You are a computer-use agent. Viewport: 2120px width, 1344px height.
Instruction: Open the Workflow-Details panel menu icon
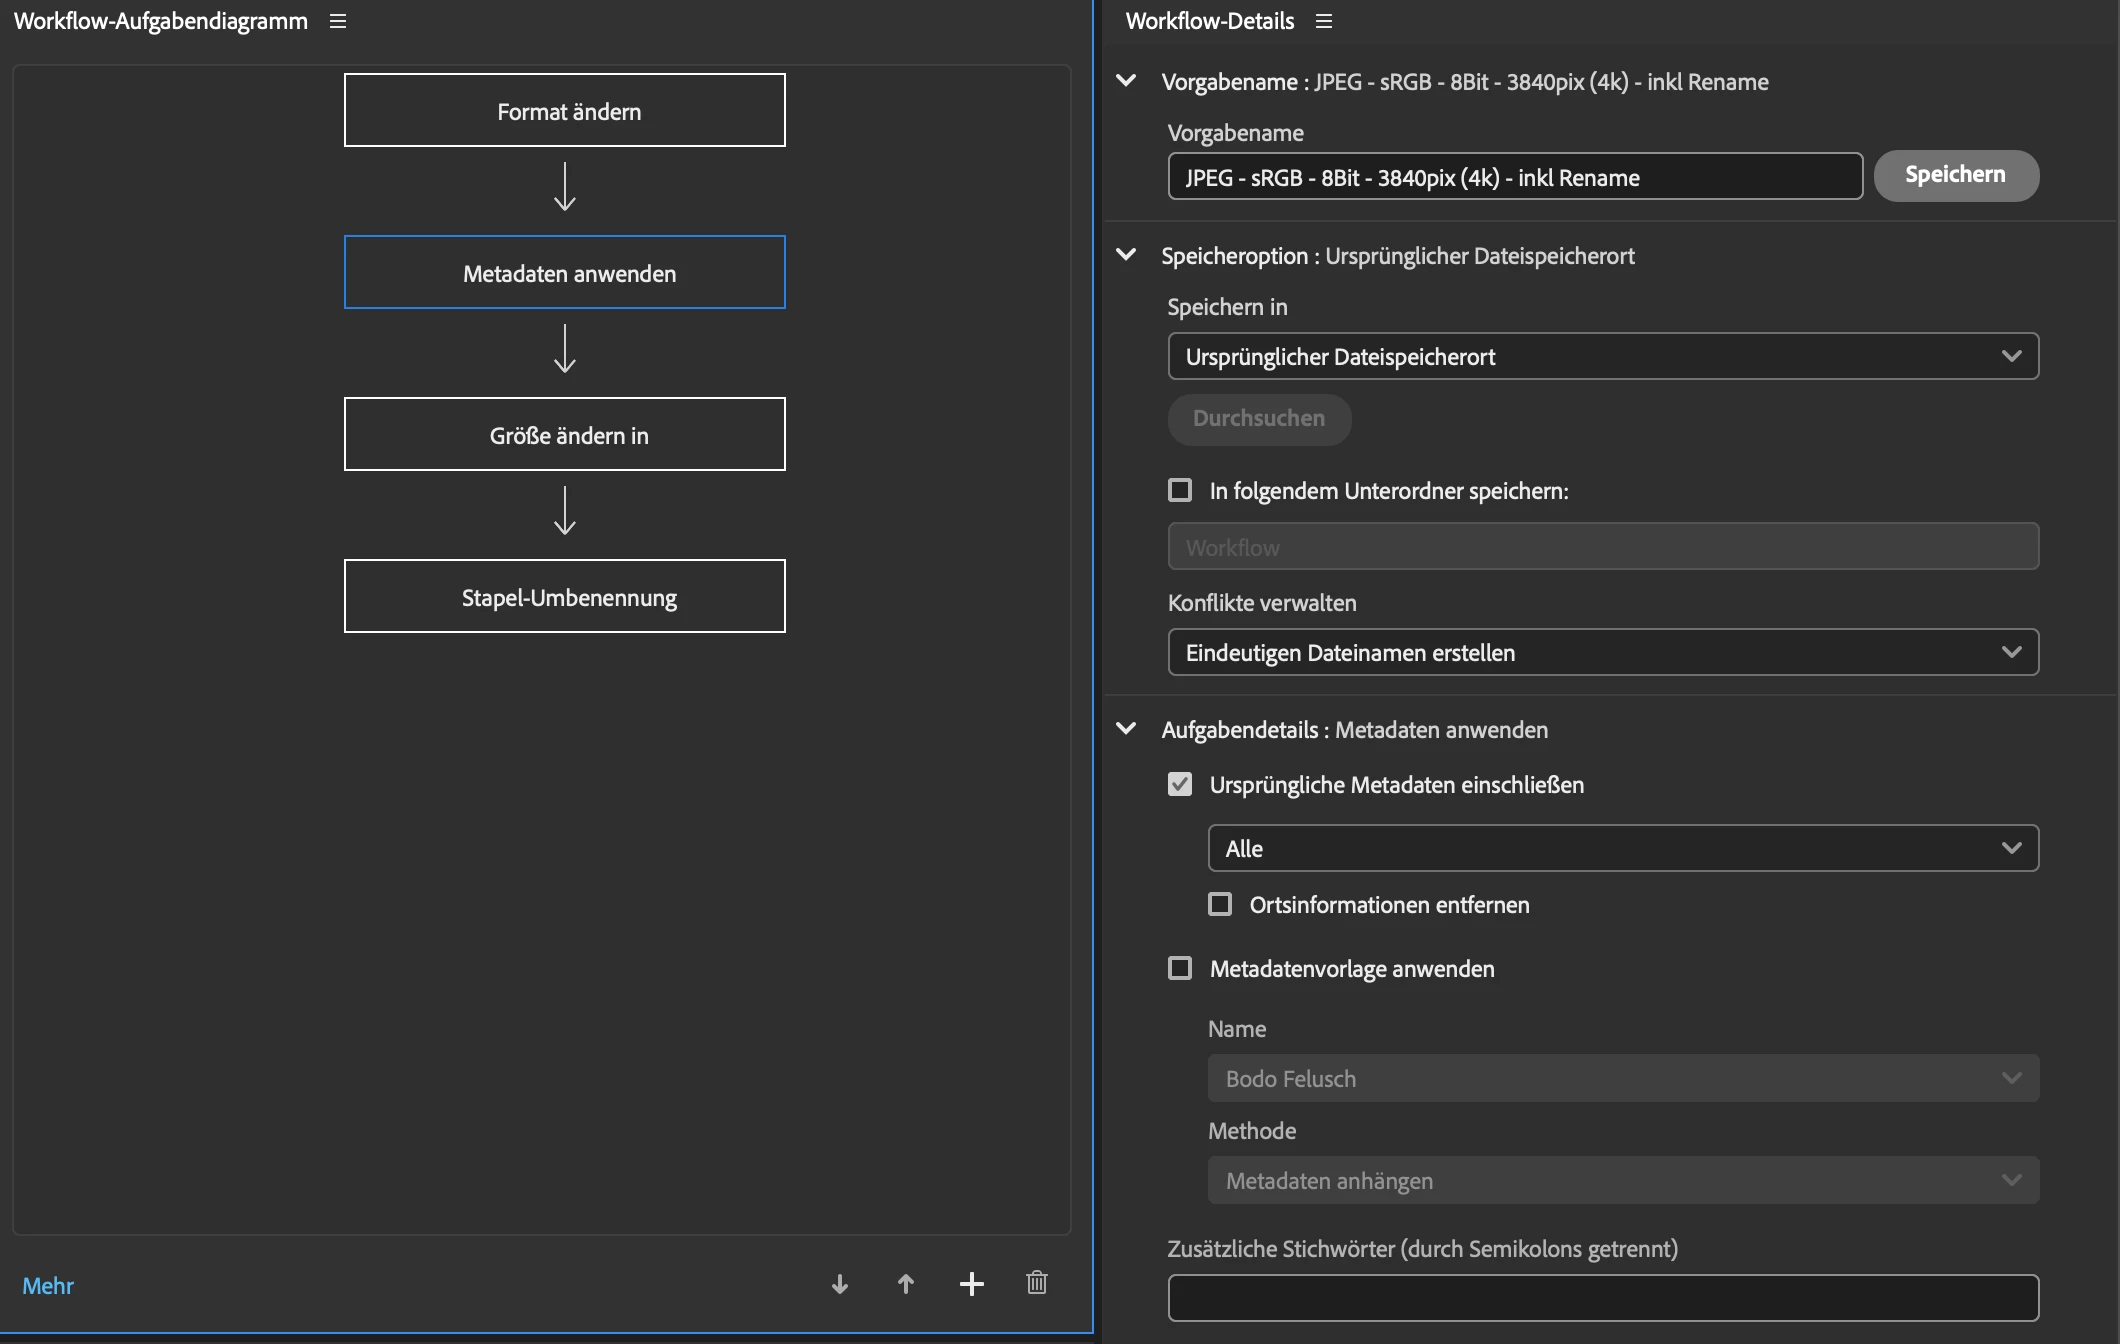(x=1324, y=21)
